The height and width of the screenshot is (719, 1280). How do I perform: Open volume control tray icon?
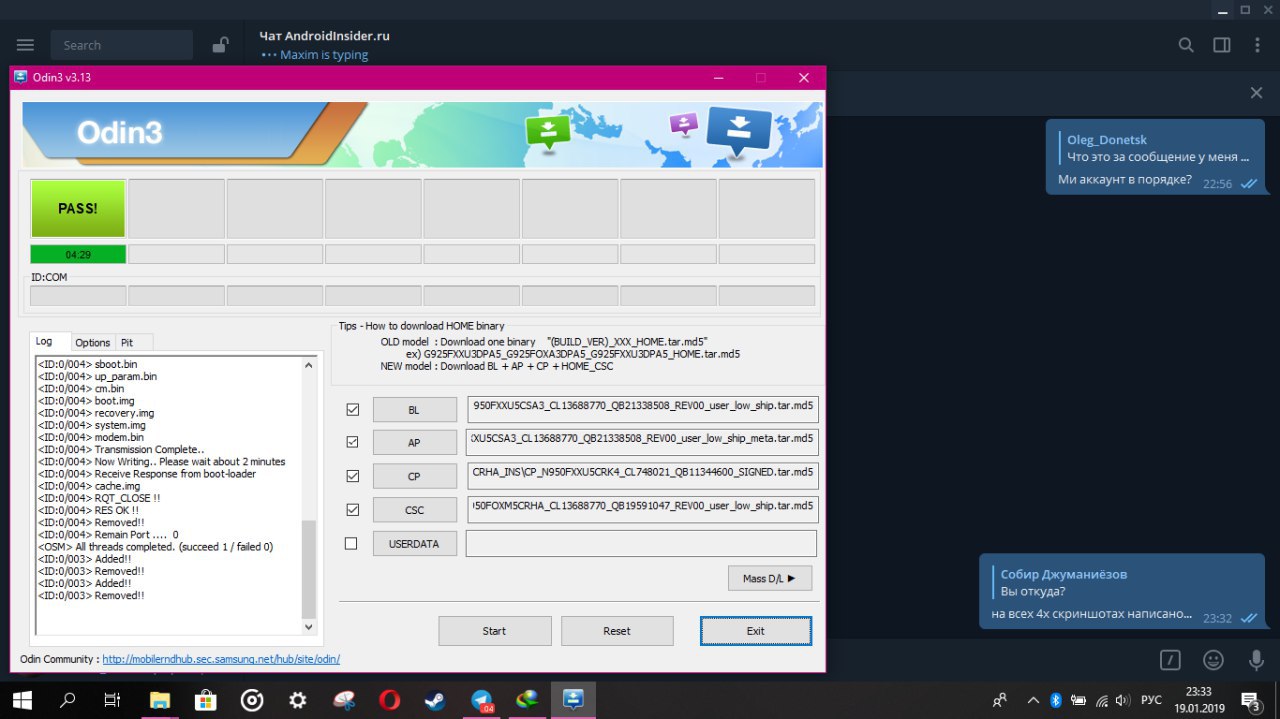coord(1124,700)
